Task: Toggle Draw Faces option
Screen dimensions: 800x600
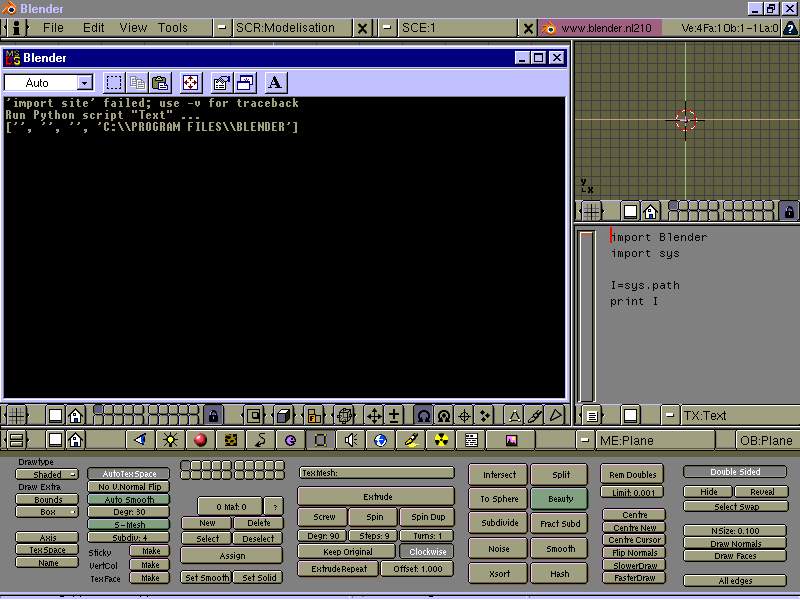Action: (735, 556)
